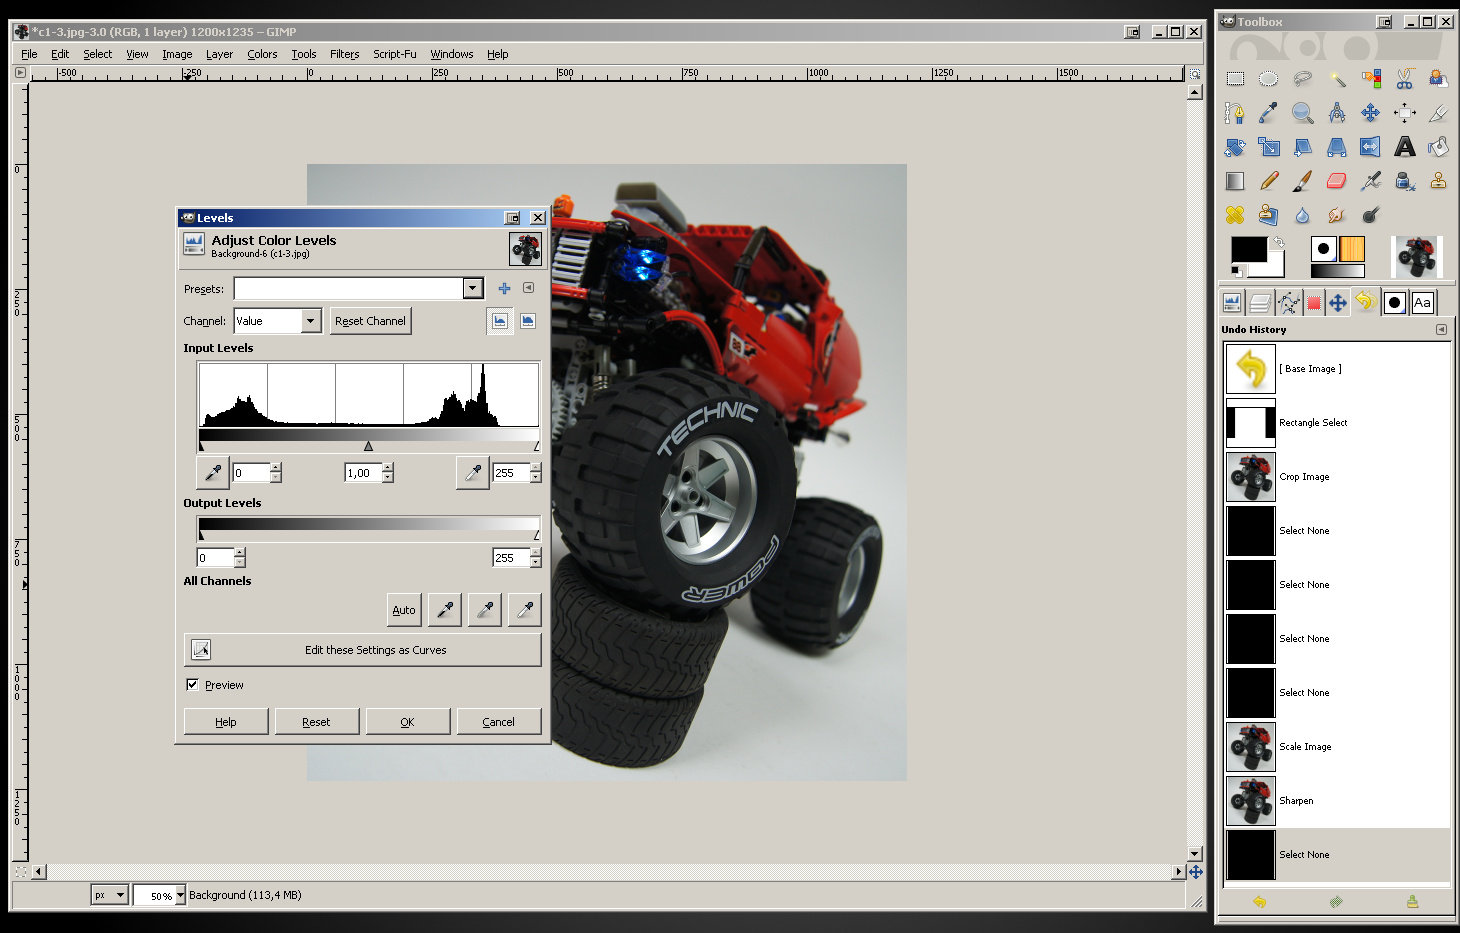
Task: Select the Move tool in Toolbox
Action: pyautogui.click(x=1371, y=113)
